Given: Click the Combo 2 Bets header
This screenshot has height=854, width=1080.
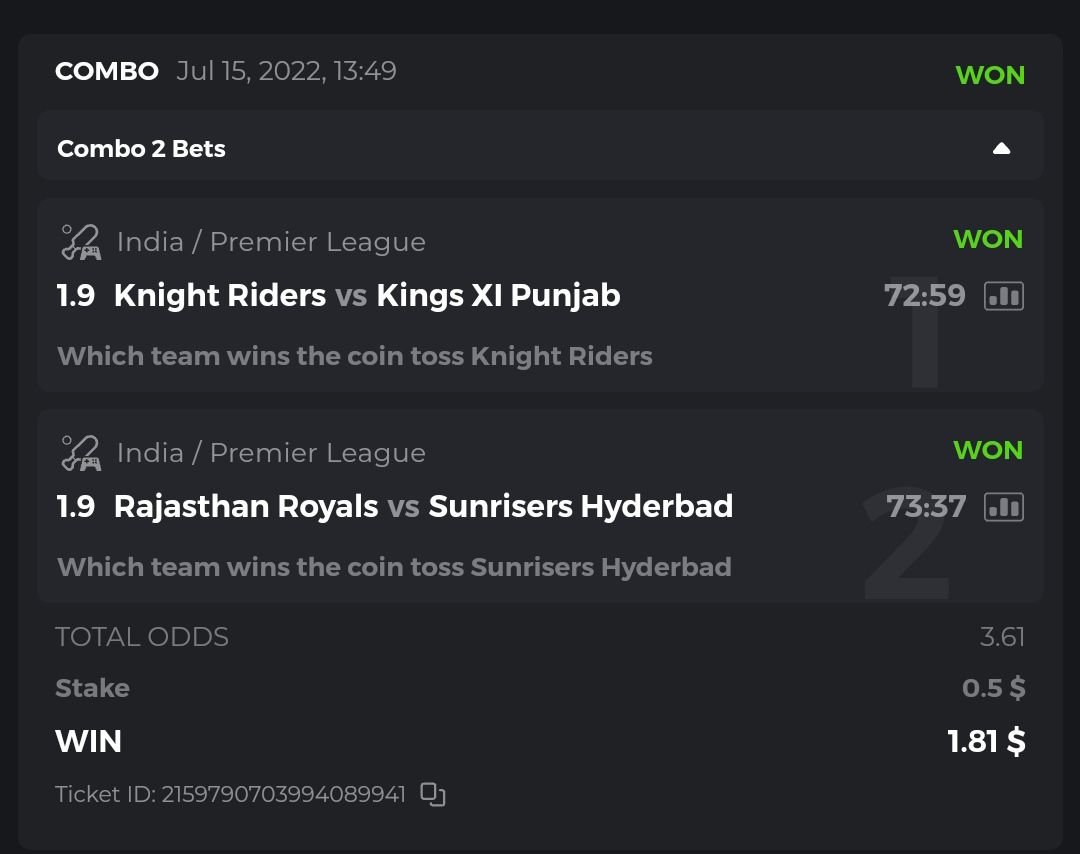Looking at the screenshot, I should [141, 149].
